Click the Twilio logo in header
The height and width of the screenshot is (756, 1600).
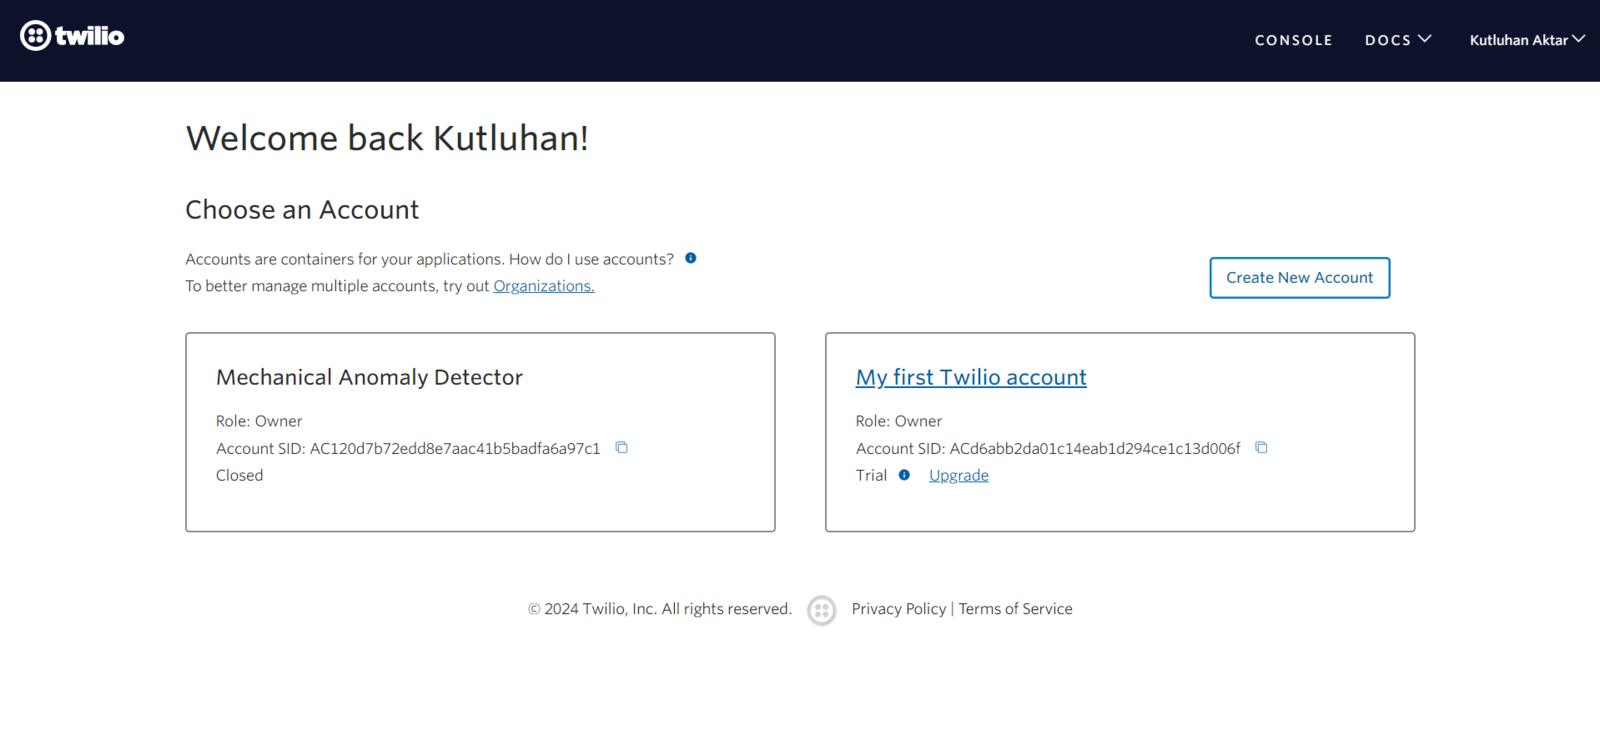click(x=72, y=36)
